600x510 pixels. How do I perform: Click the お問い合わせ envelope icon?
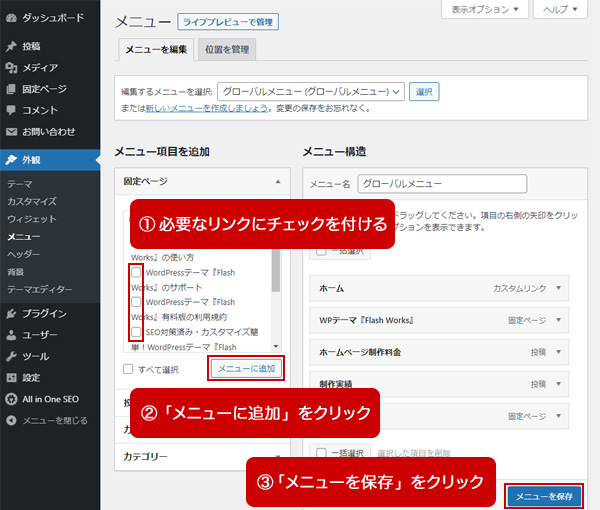(x=11, y=132)
